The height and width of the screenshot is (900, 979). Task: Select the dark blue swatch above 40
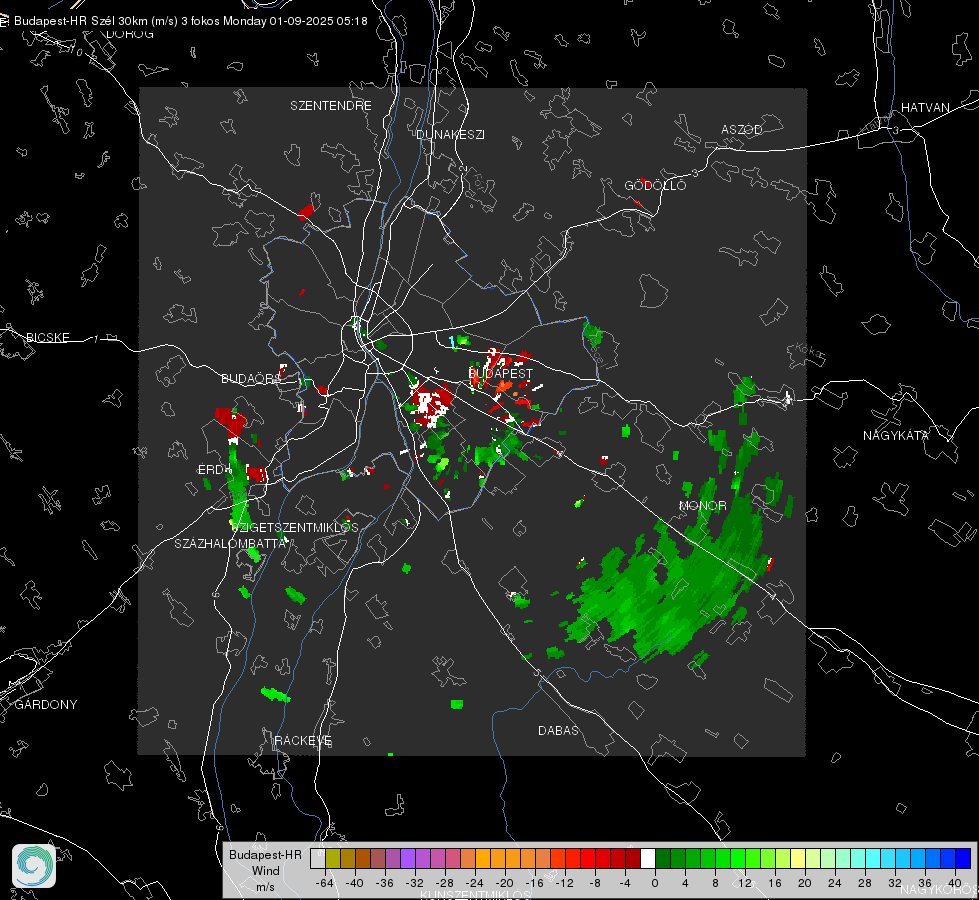tap(963, 859)
